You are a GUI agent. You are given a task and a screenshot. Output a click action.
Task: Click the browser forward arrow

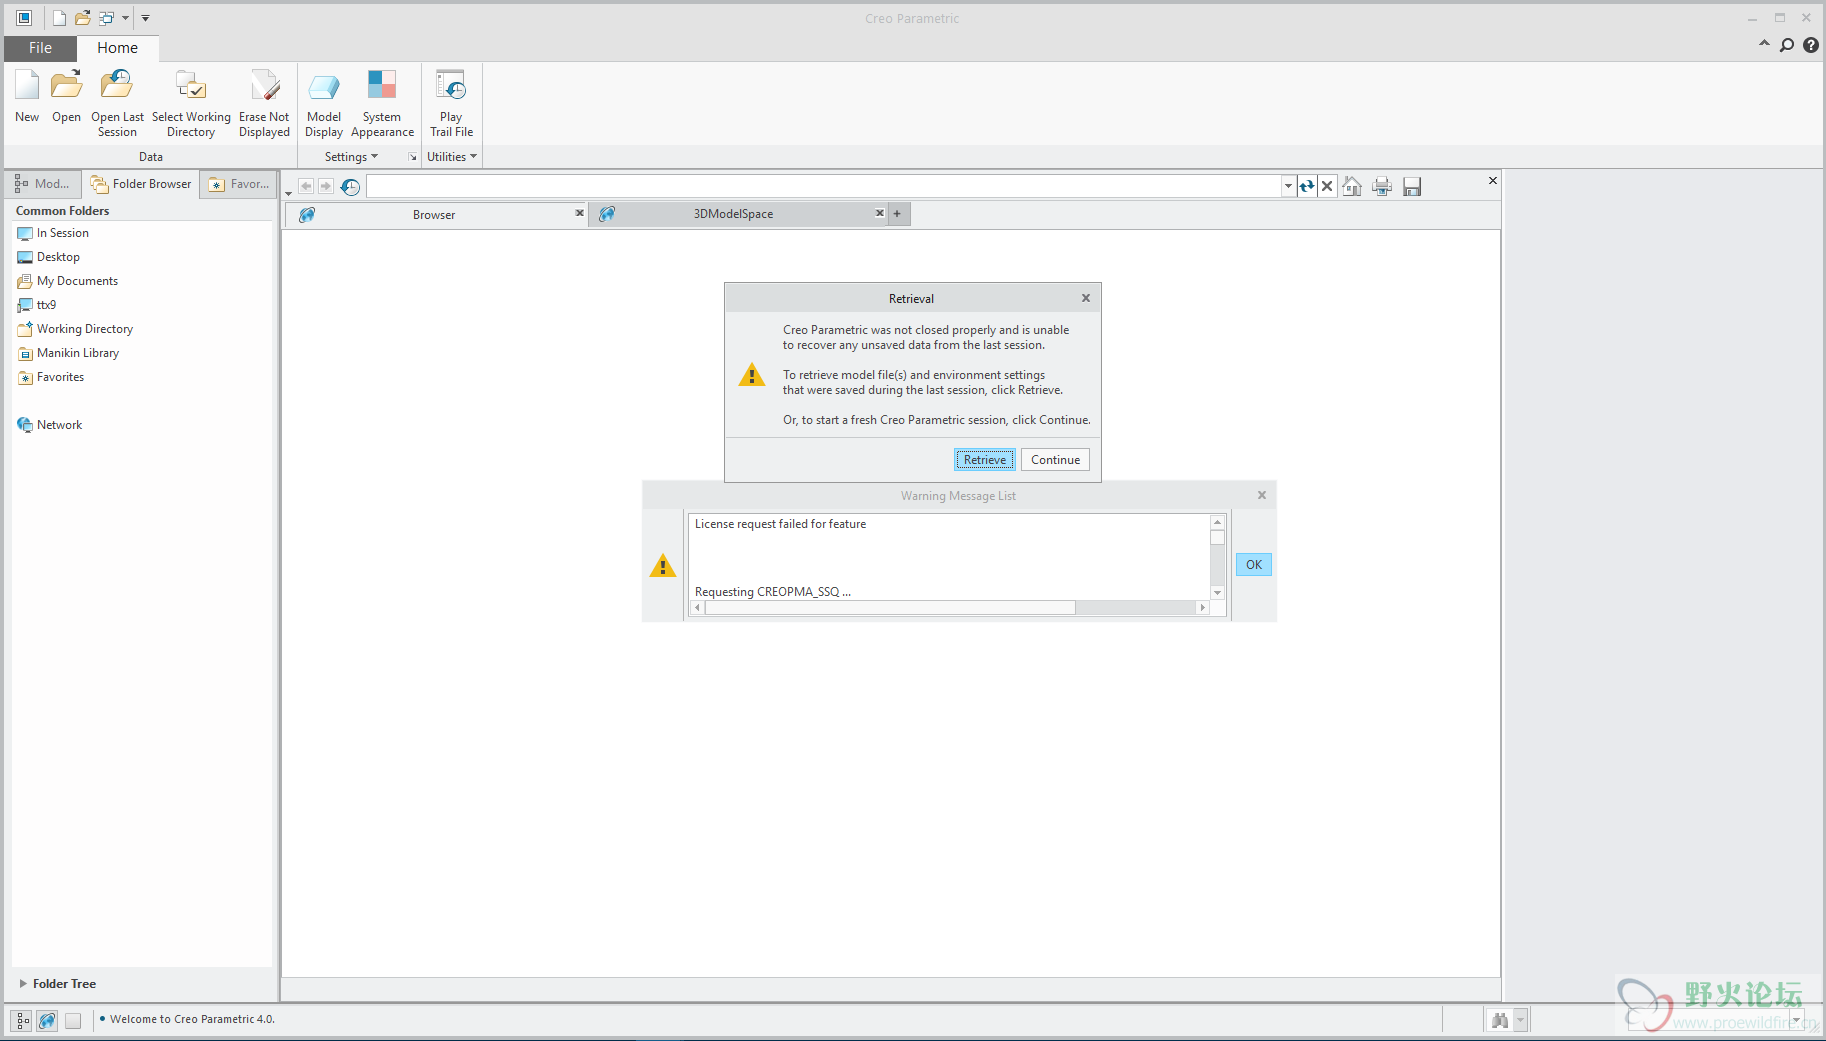(x=326, y=186)
